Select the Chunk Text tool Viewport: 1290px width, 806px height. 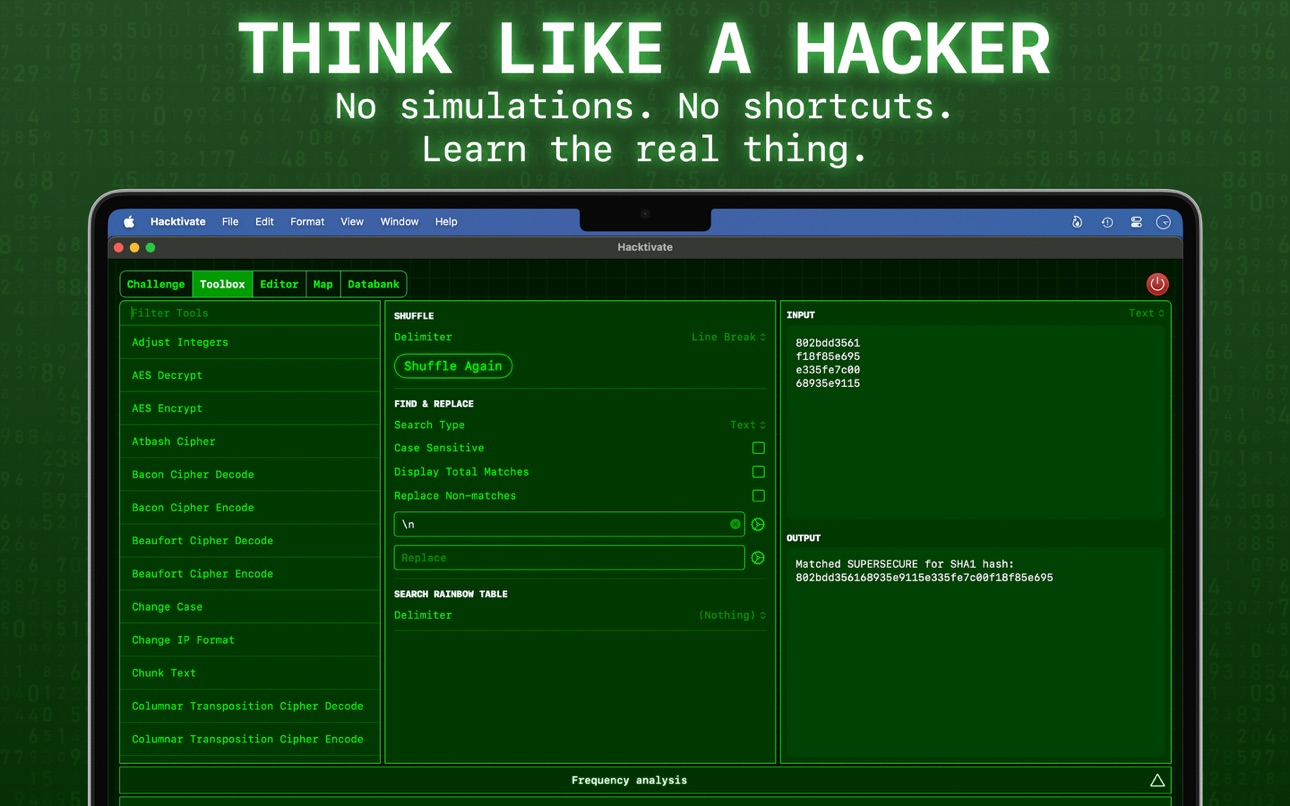point(250,672)
